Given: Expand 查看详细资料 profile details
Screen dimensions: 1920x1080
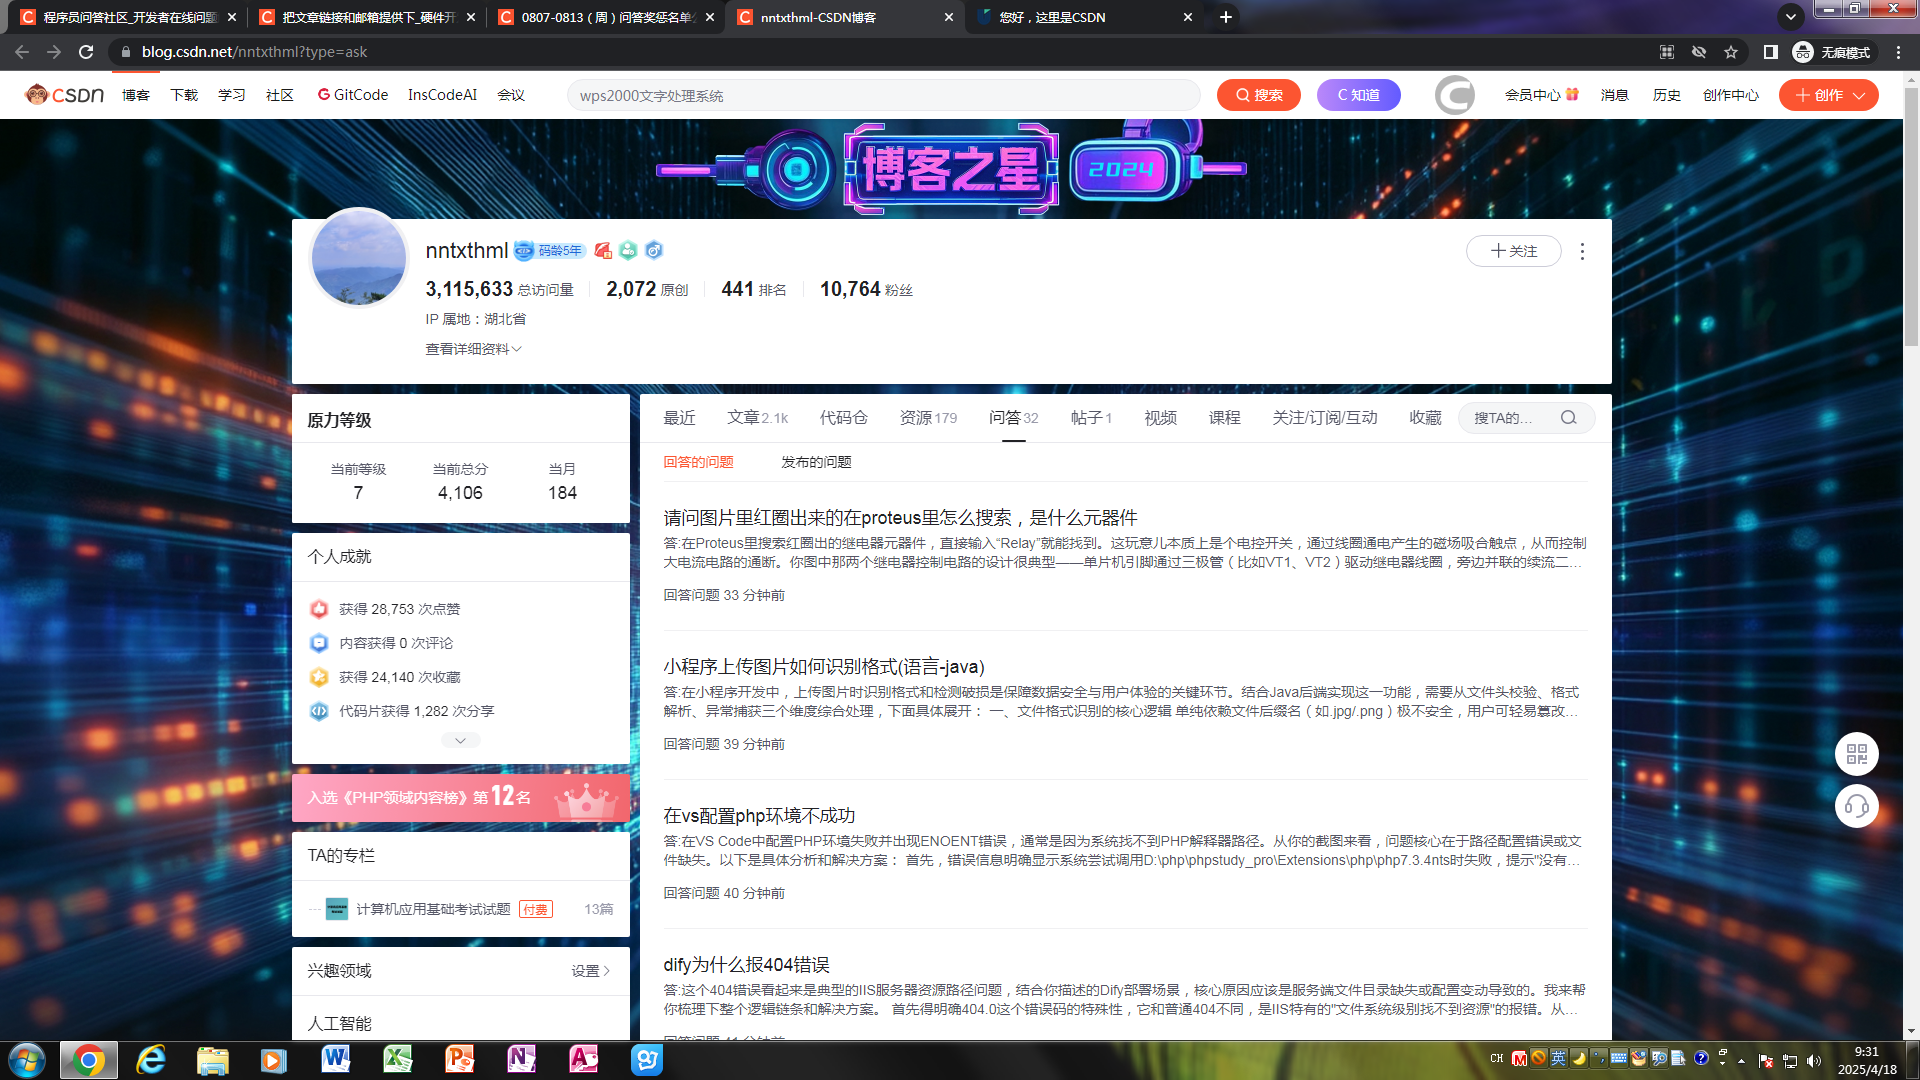Looking at the screenshot, I should click(x=474, y=349).
